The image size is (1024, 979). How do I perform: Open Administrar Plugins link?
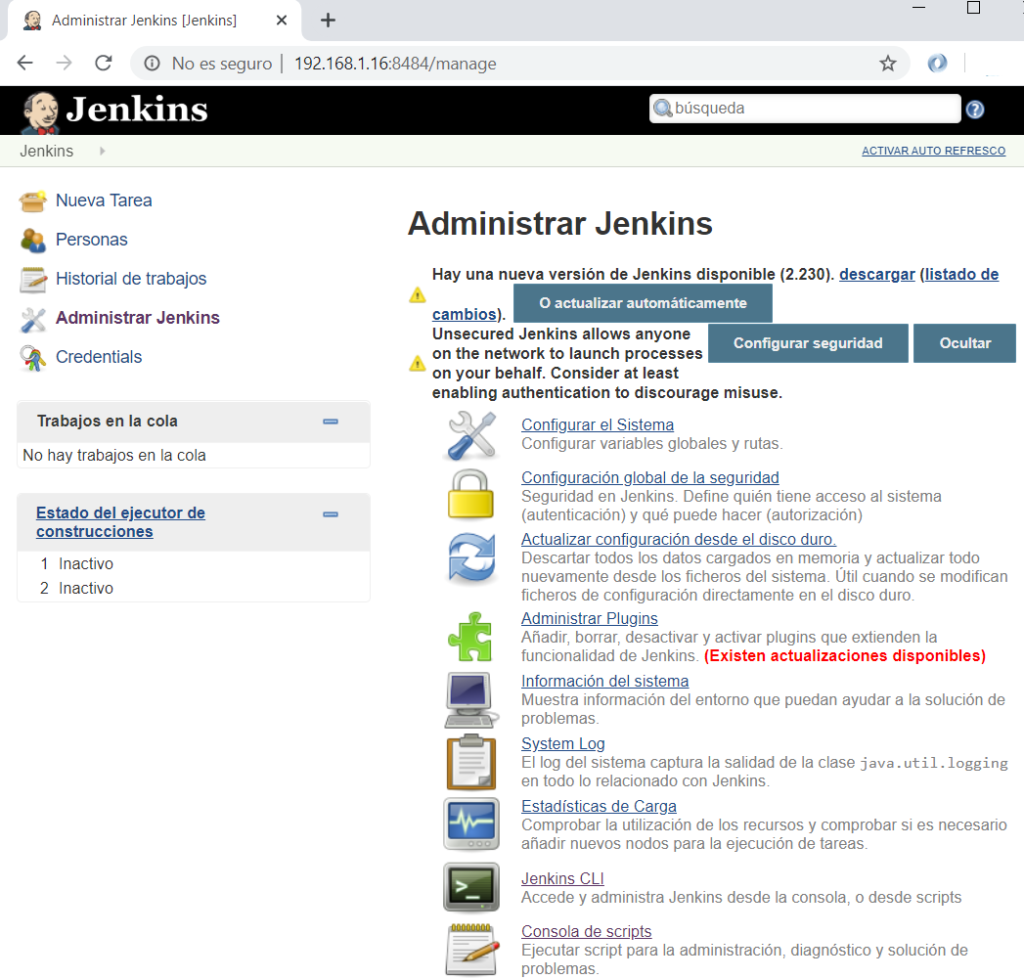[589, 618]
